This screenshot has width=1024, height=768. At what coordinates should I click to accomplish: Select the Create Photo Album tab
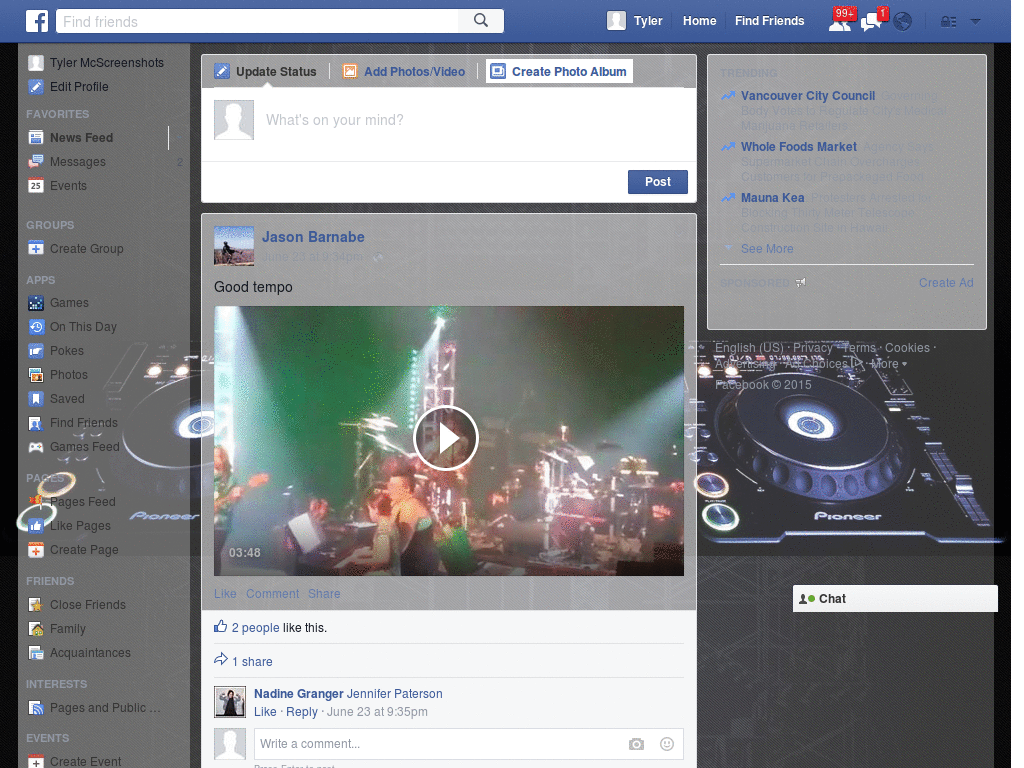560,71
